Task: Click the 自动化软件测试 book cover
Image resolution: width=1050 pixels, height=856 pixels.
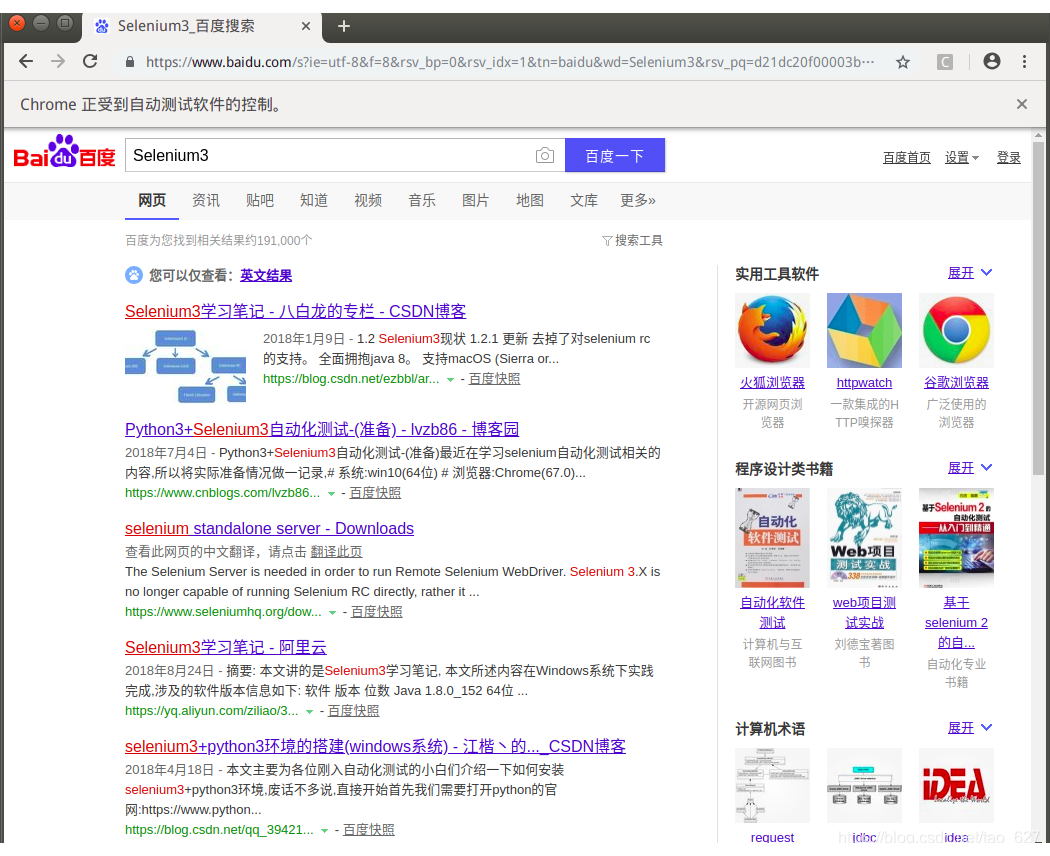Action: pos(772,538)
